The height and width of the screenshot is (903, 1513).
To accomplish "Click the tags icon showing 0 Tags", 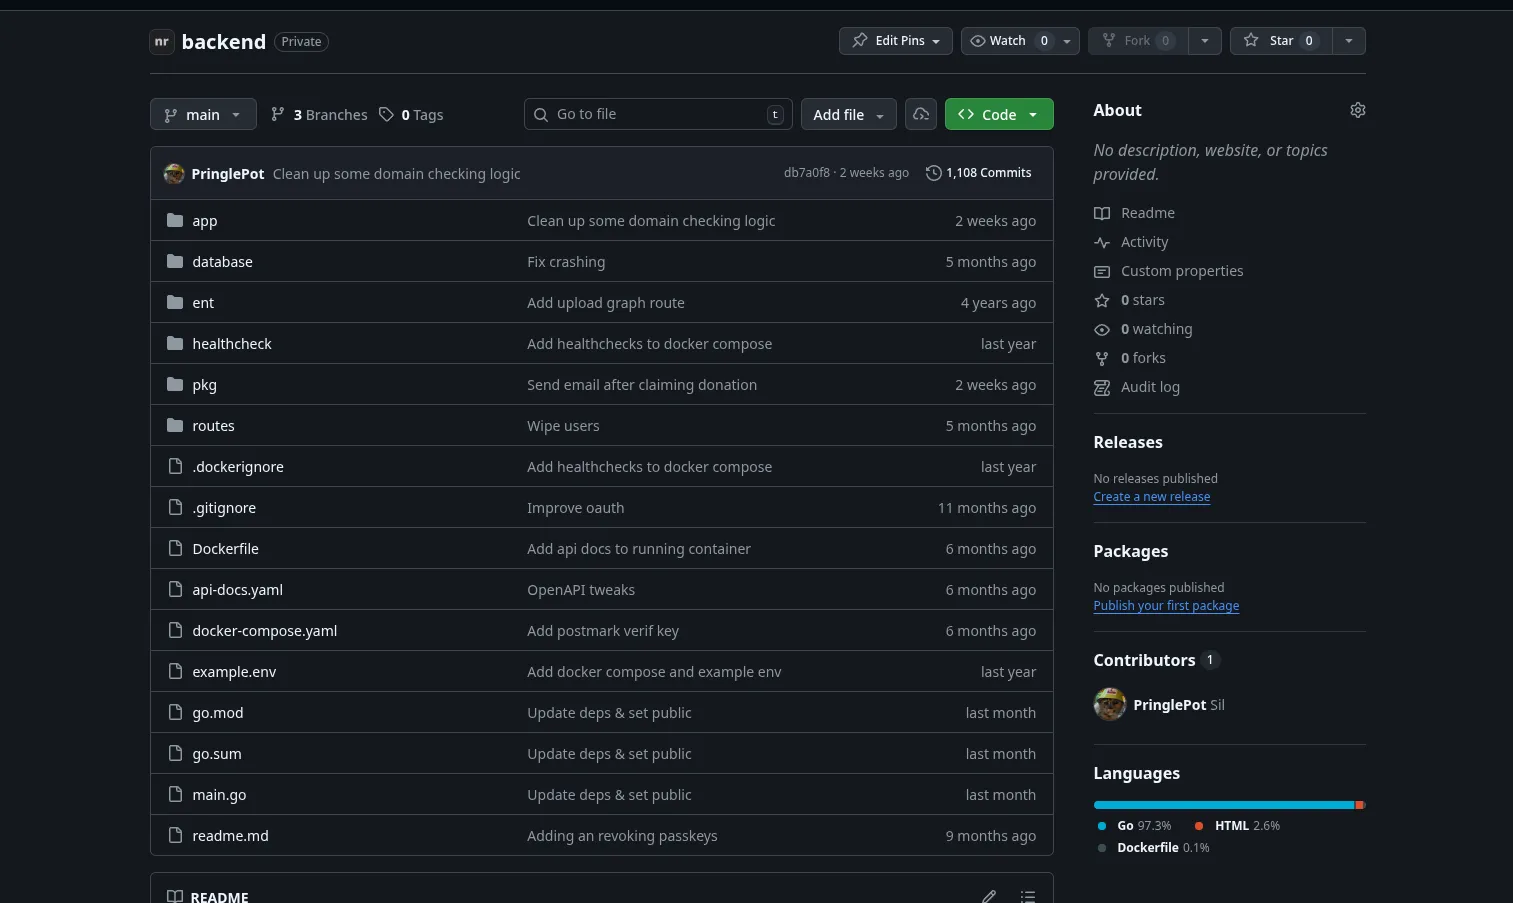I will [386, 114].
